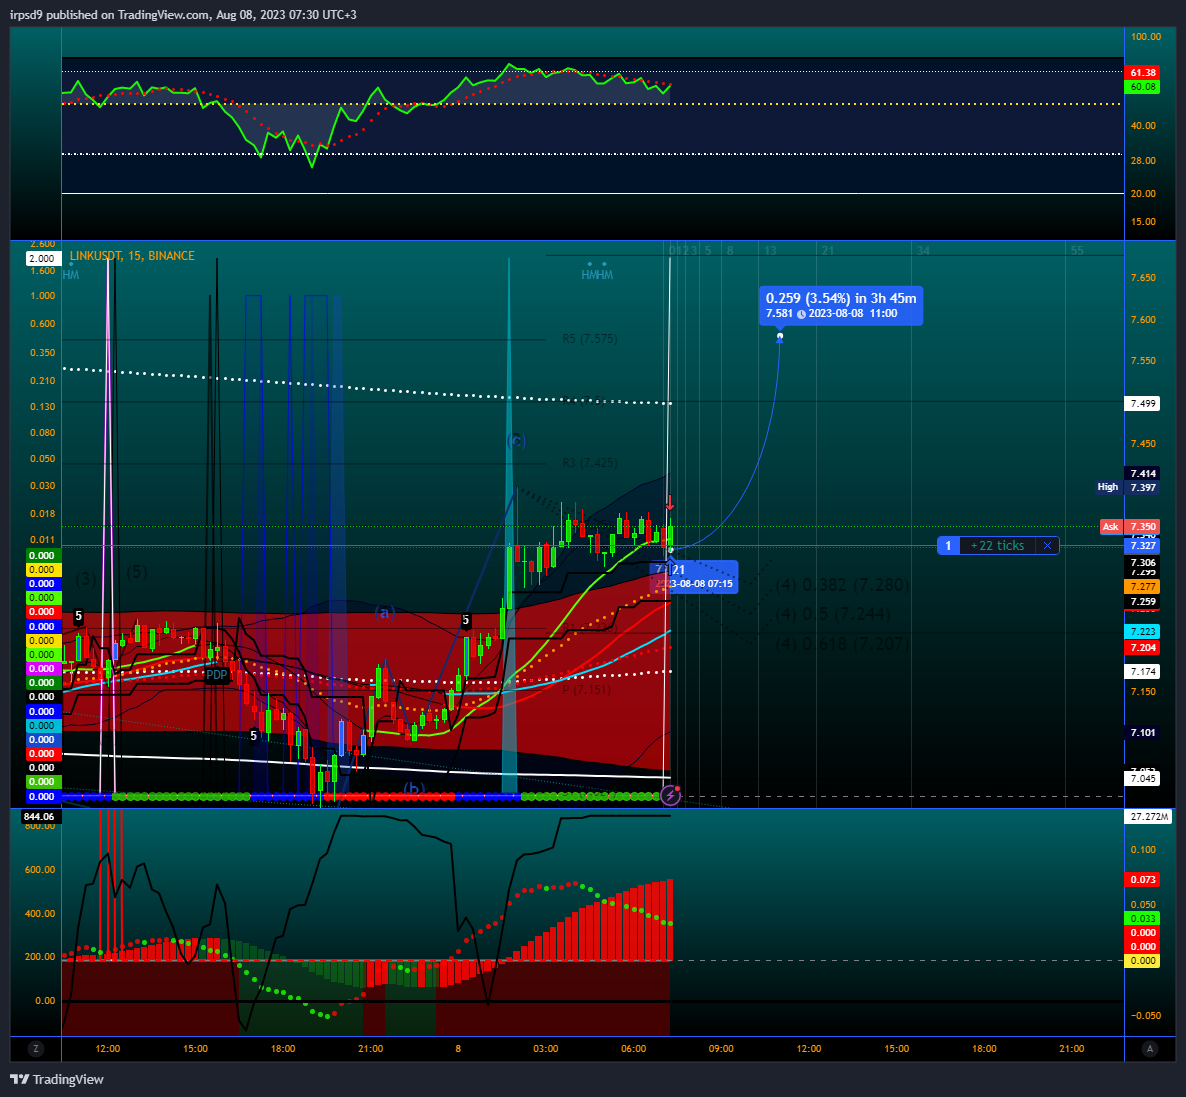
Task: Click the white 7.499 price label
Action: point(1142,403)
